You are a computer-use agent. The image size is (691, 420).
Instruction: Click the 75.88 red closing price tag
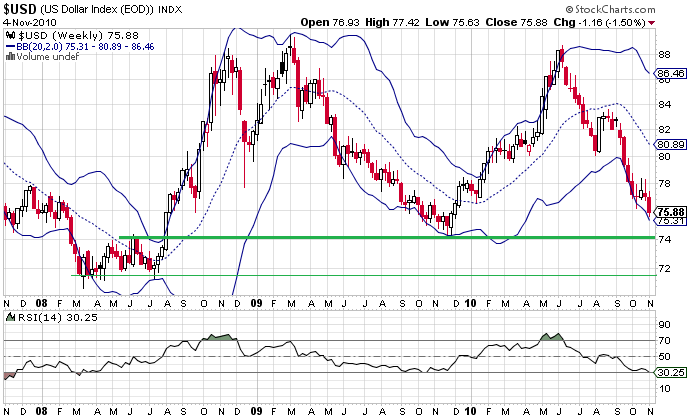click(670, 212)
